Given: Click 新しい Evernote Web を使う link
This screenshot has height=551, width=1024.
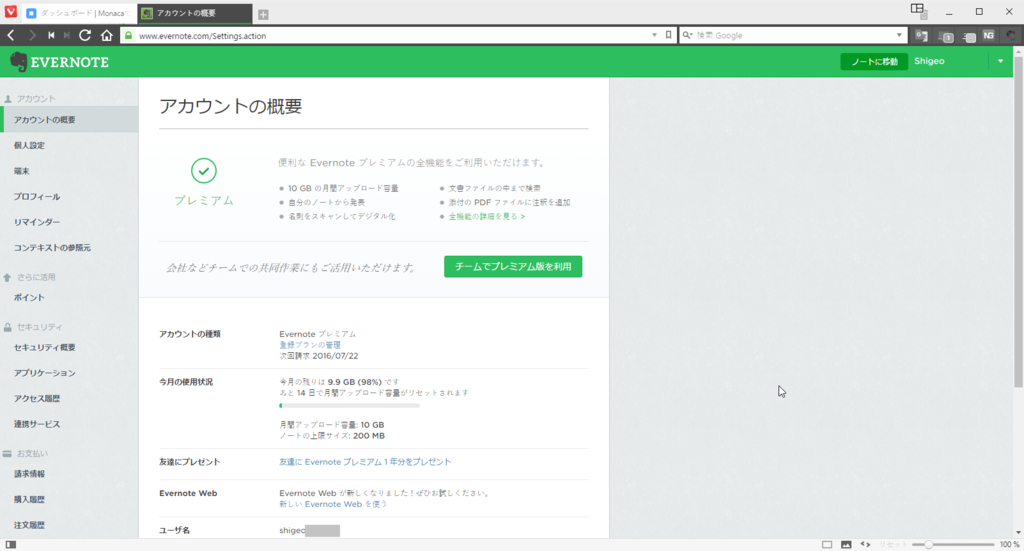Looking at the screenshot, I should point(333,504).
